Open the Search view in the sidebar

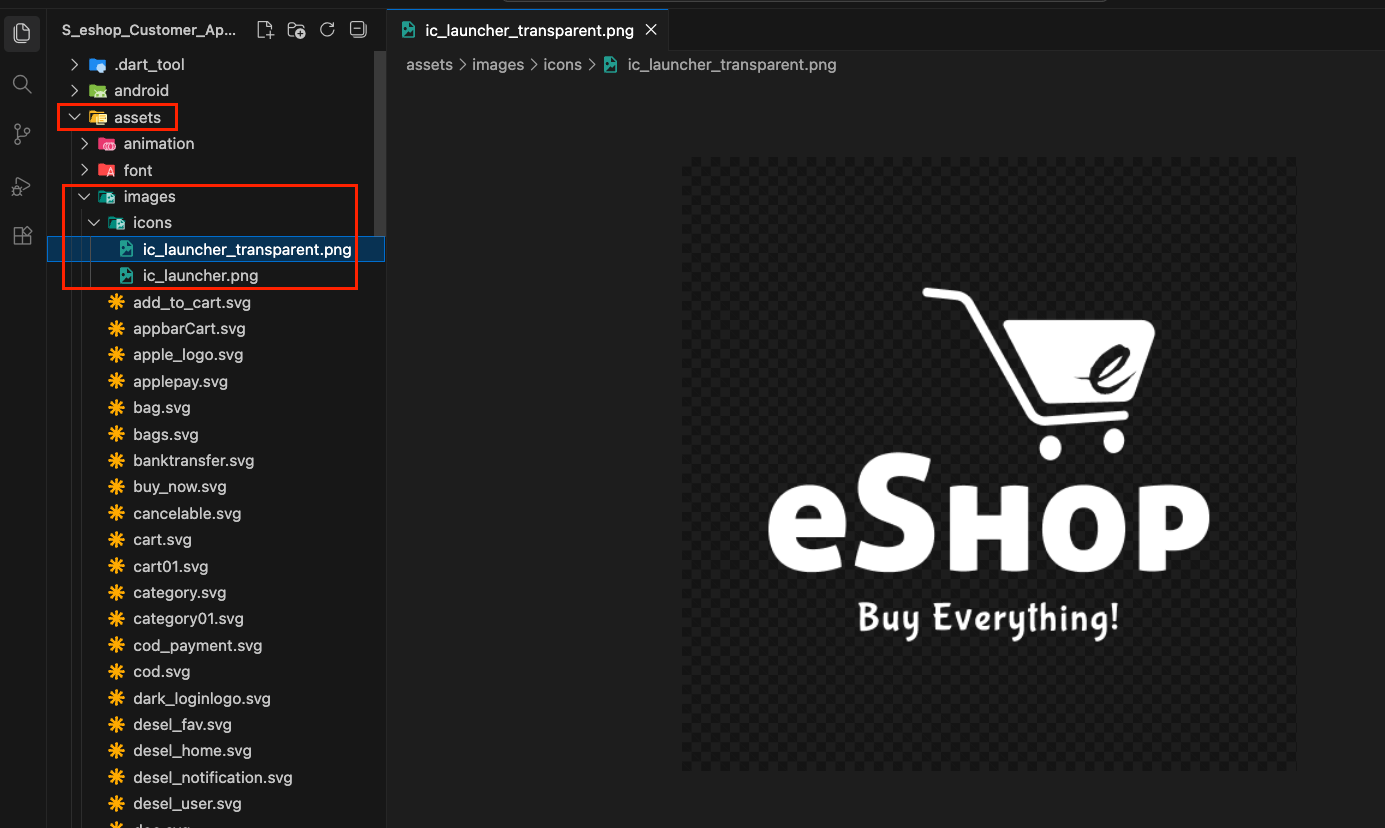click(x=21, y=84)
